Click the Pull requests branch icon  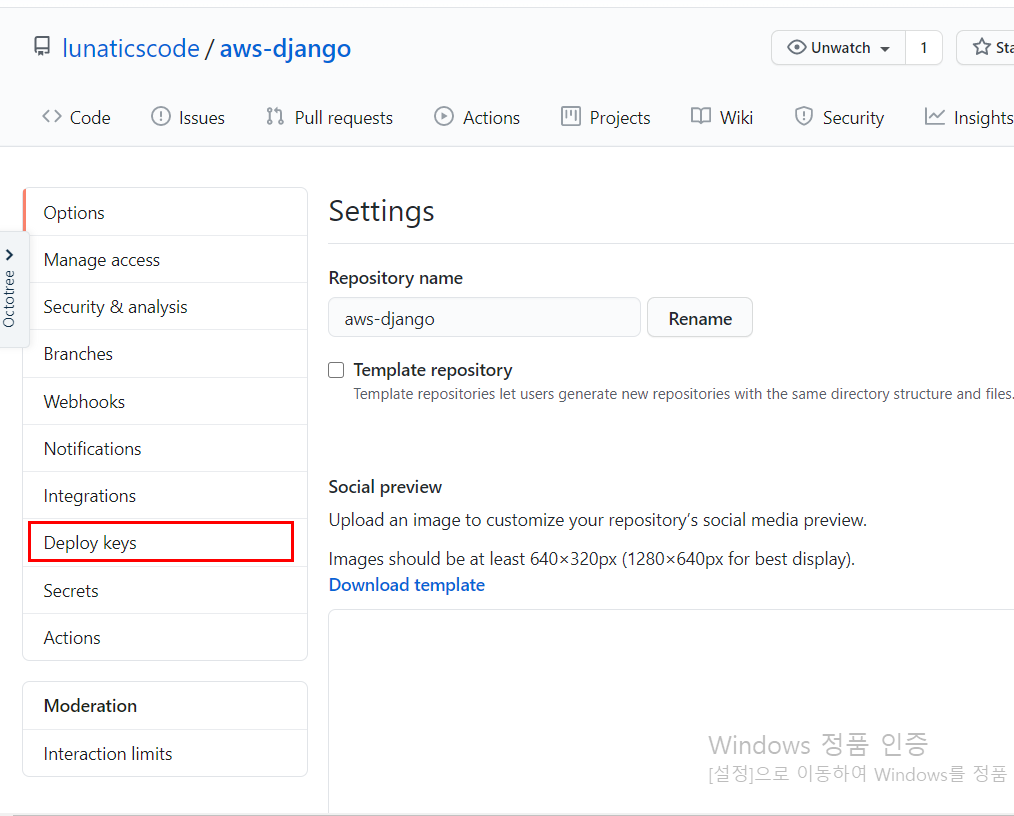pyautogui.click(x=275, y=116)
